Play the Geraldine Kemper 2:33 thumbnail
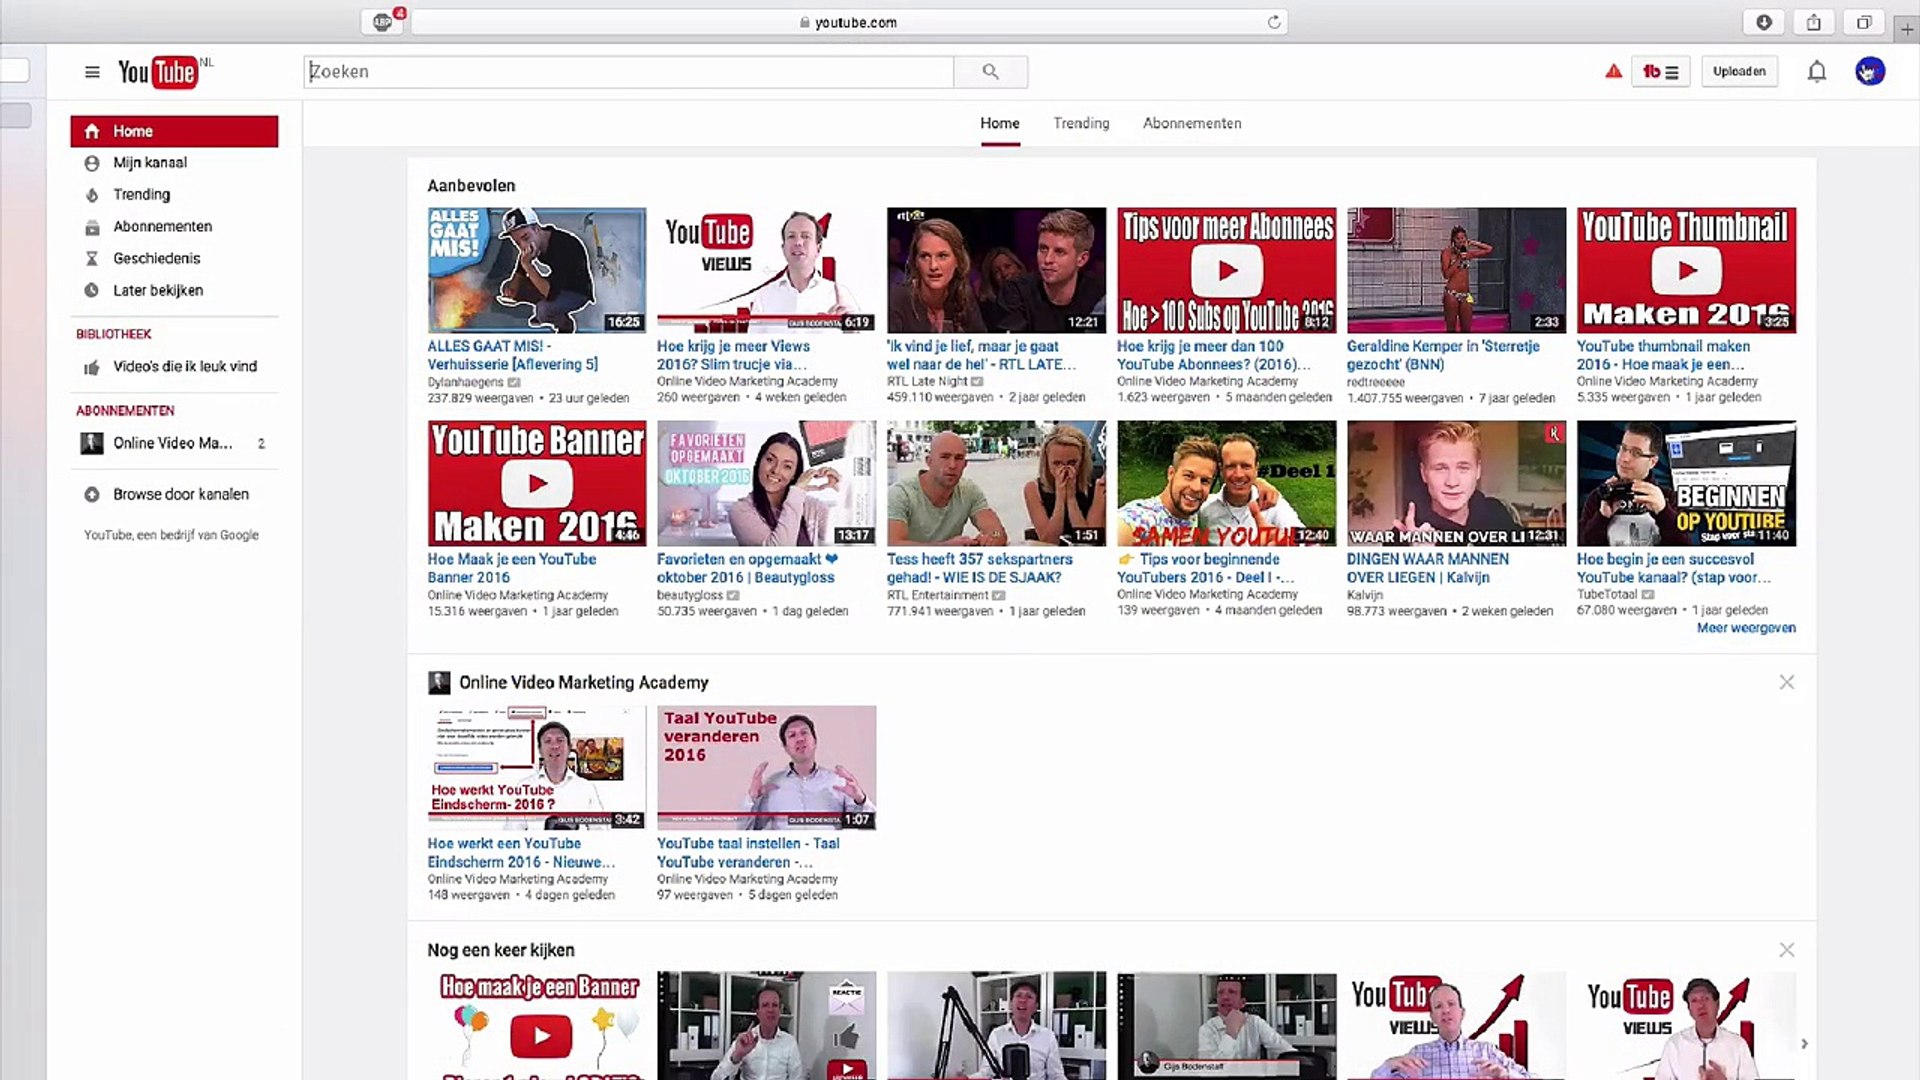Screen dimensions: 1920x1080 (x=1457, y=270)
